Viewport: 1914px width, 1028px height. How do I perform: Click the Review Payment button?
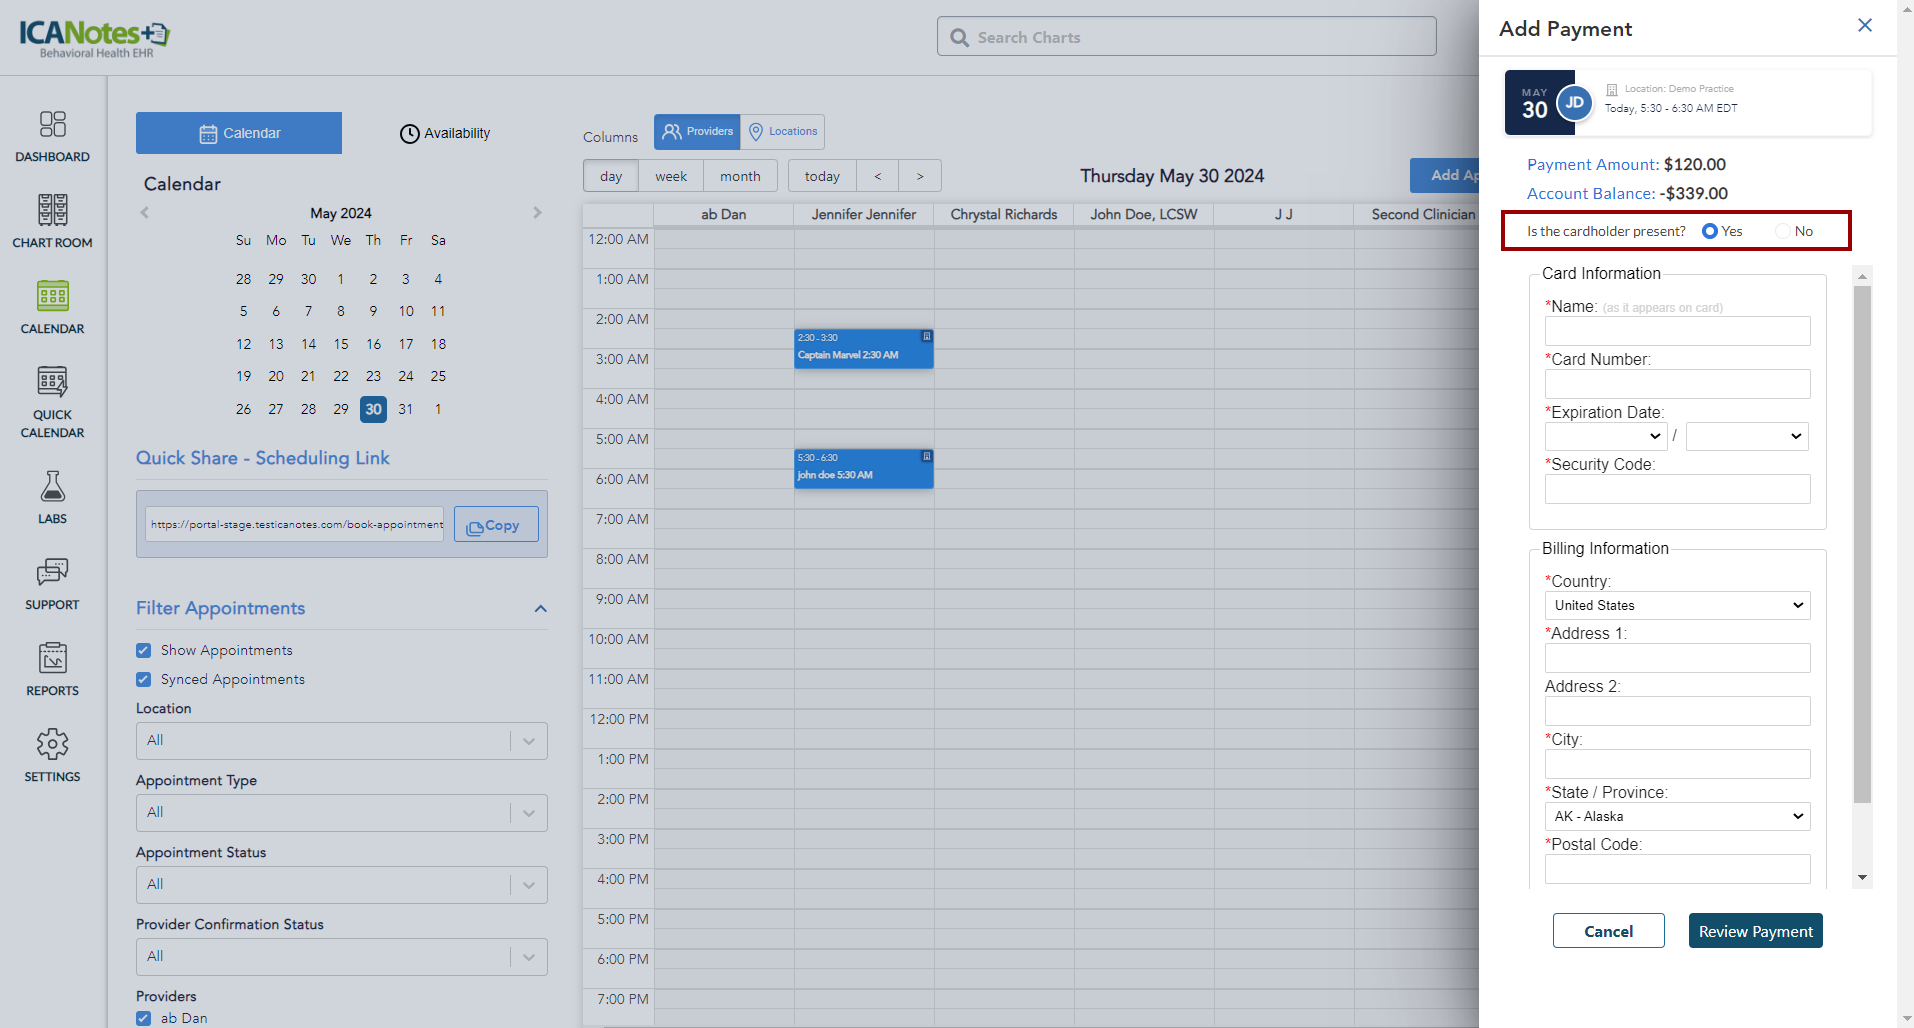point(1755,931)
